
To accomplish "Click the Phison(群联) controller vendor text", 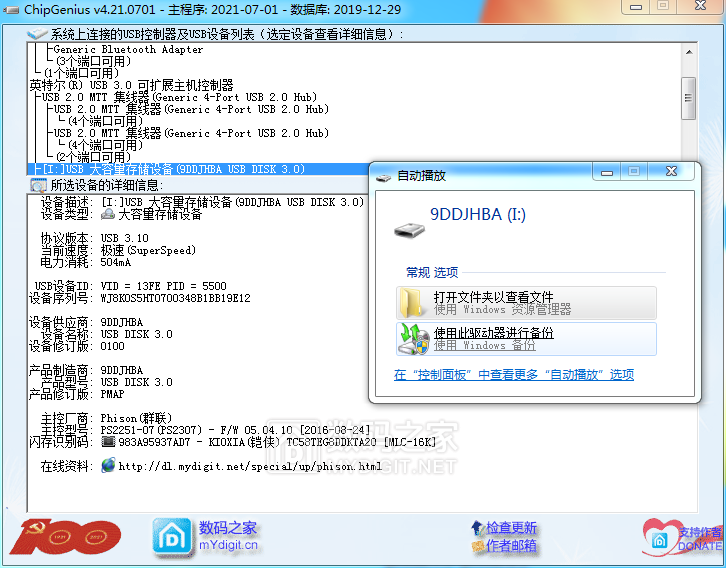I will tap(137, 418).
